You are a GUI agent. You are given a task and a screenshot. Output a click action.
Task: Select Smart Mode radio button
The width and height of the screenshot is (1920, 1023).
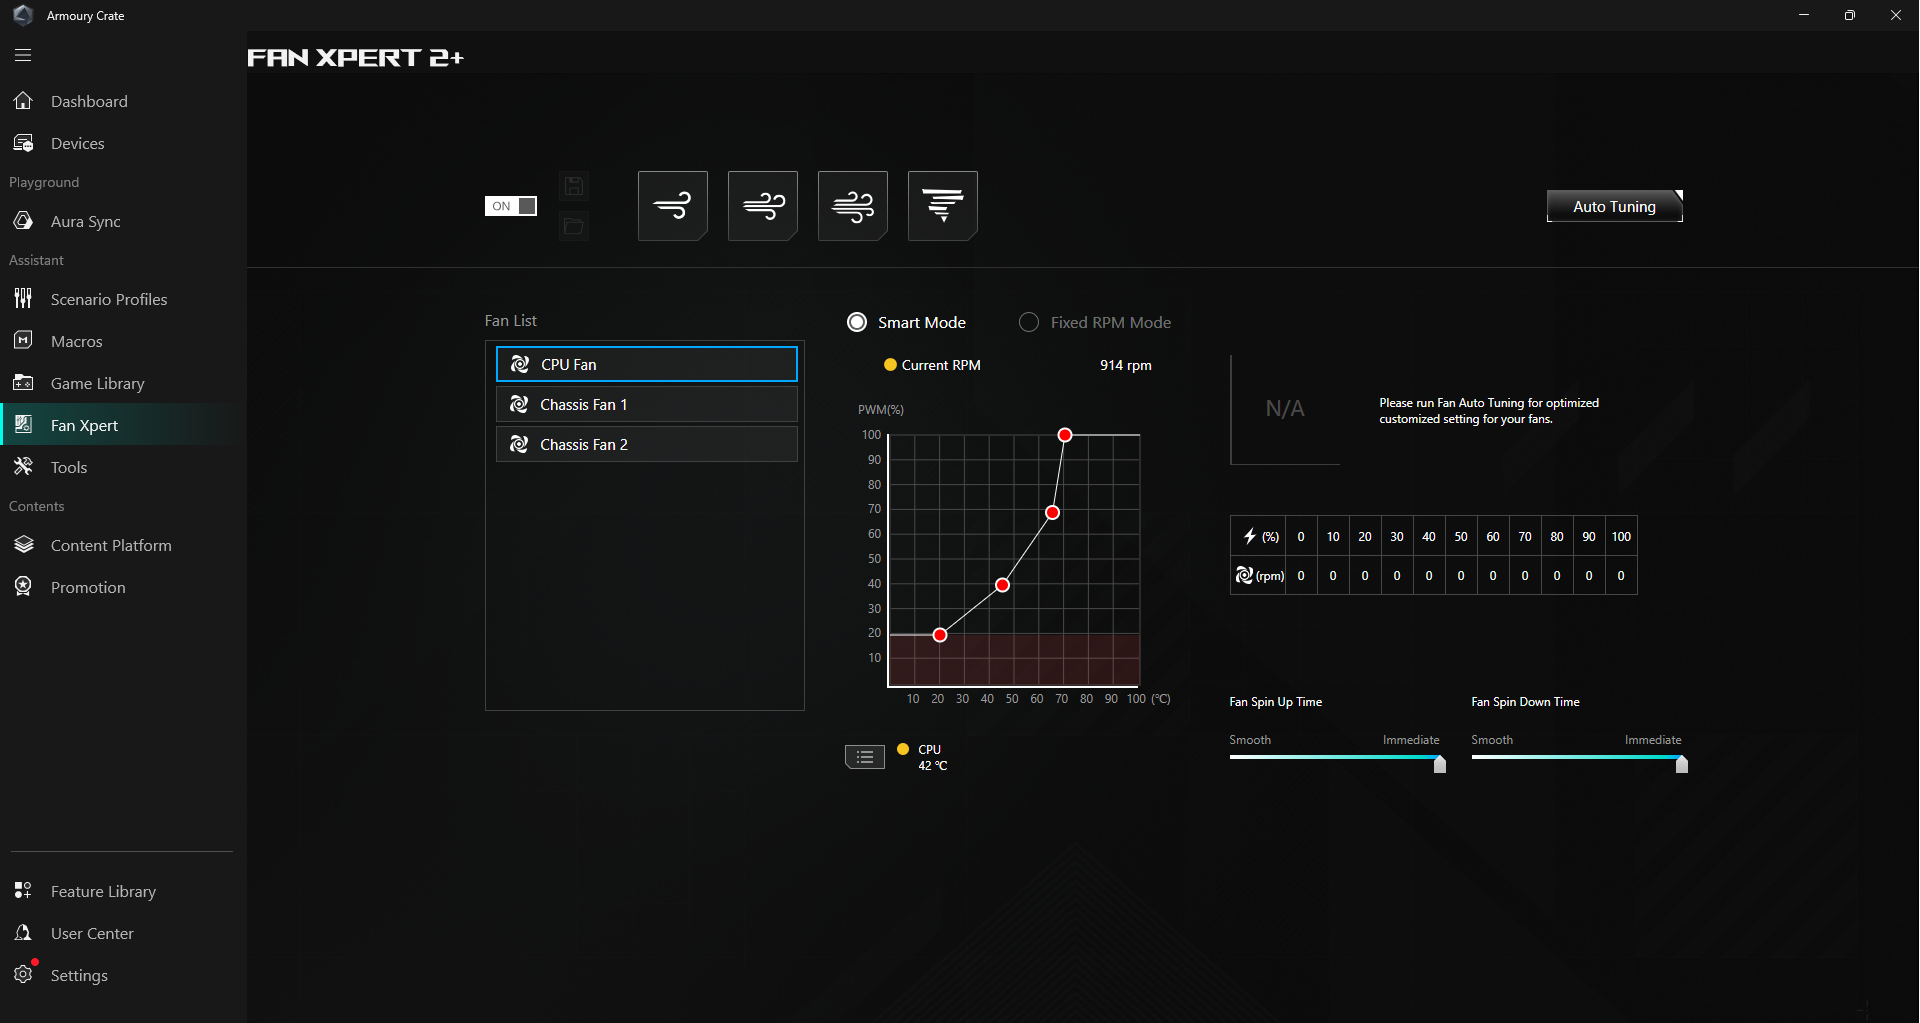pyautogui.click(x=856, y=321)
